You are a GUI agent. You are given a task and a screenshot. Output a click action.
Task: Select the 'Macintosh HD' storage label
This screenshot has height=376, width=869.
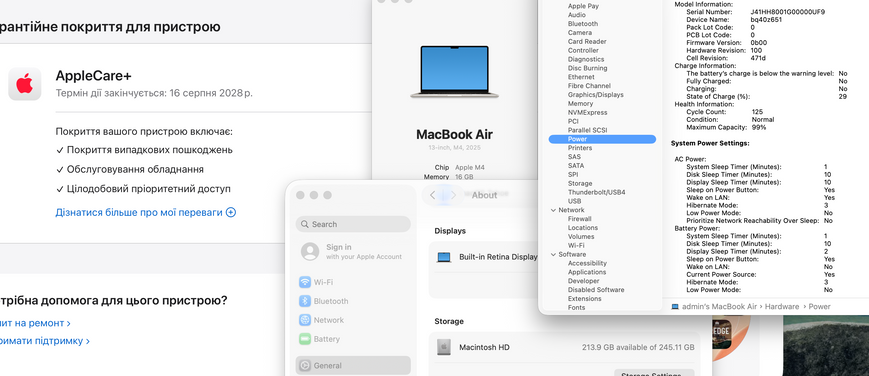[484, 347]
